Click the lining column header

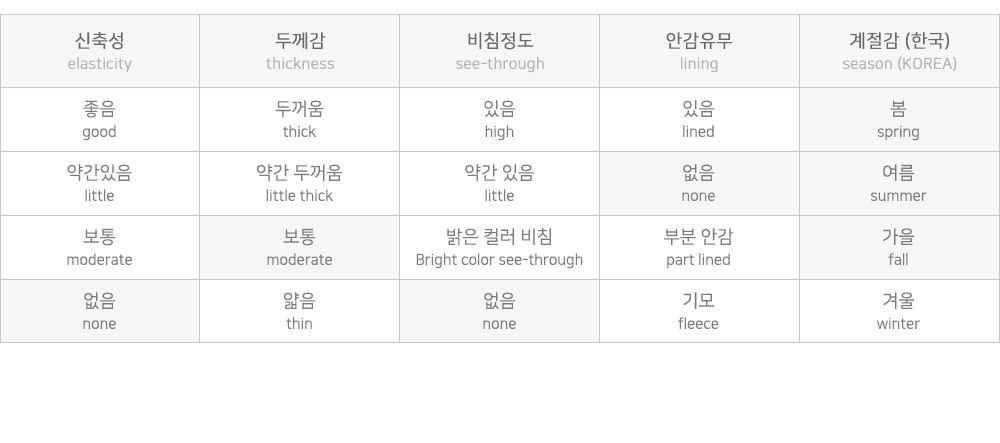click(x=699, y=51)
